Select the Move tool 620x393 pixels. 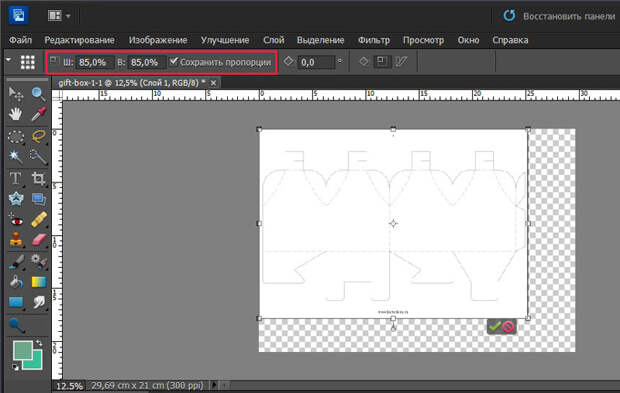[16, 94]
